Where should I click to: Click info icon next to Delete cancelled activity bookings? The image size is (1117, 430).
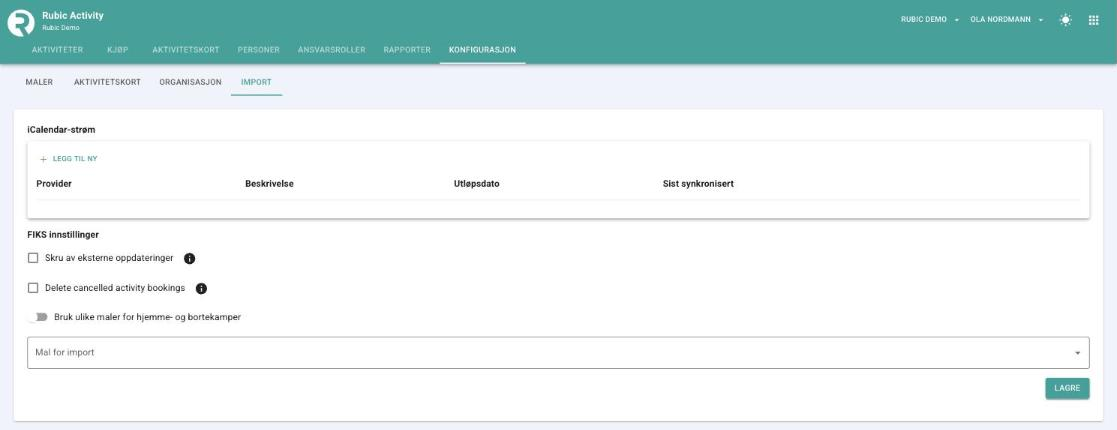tap(202, 288)
